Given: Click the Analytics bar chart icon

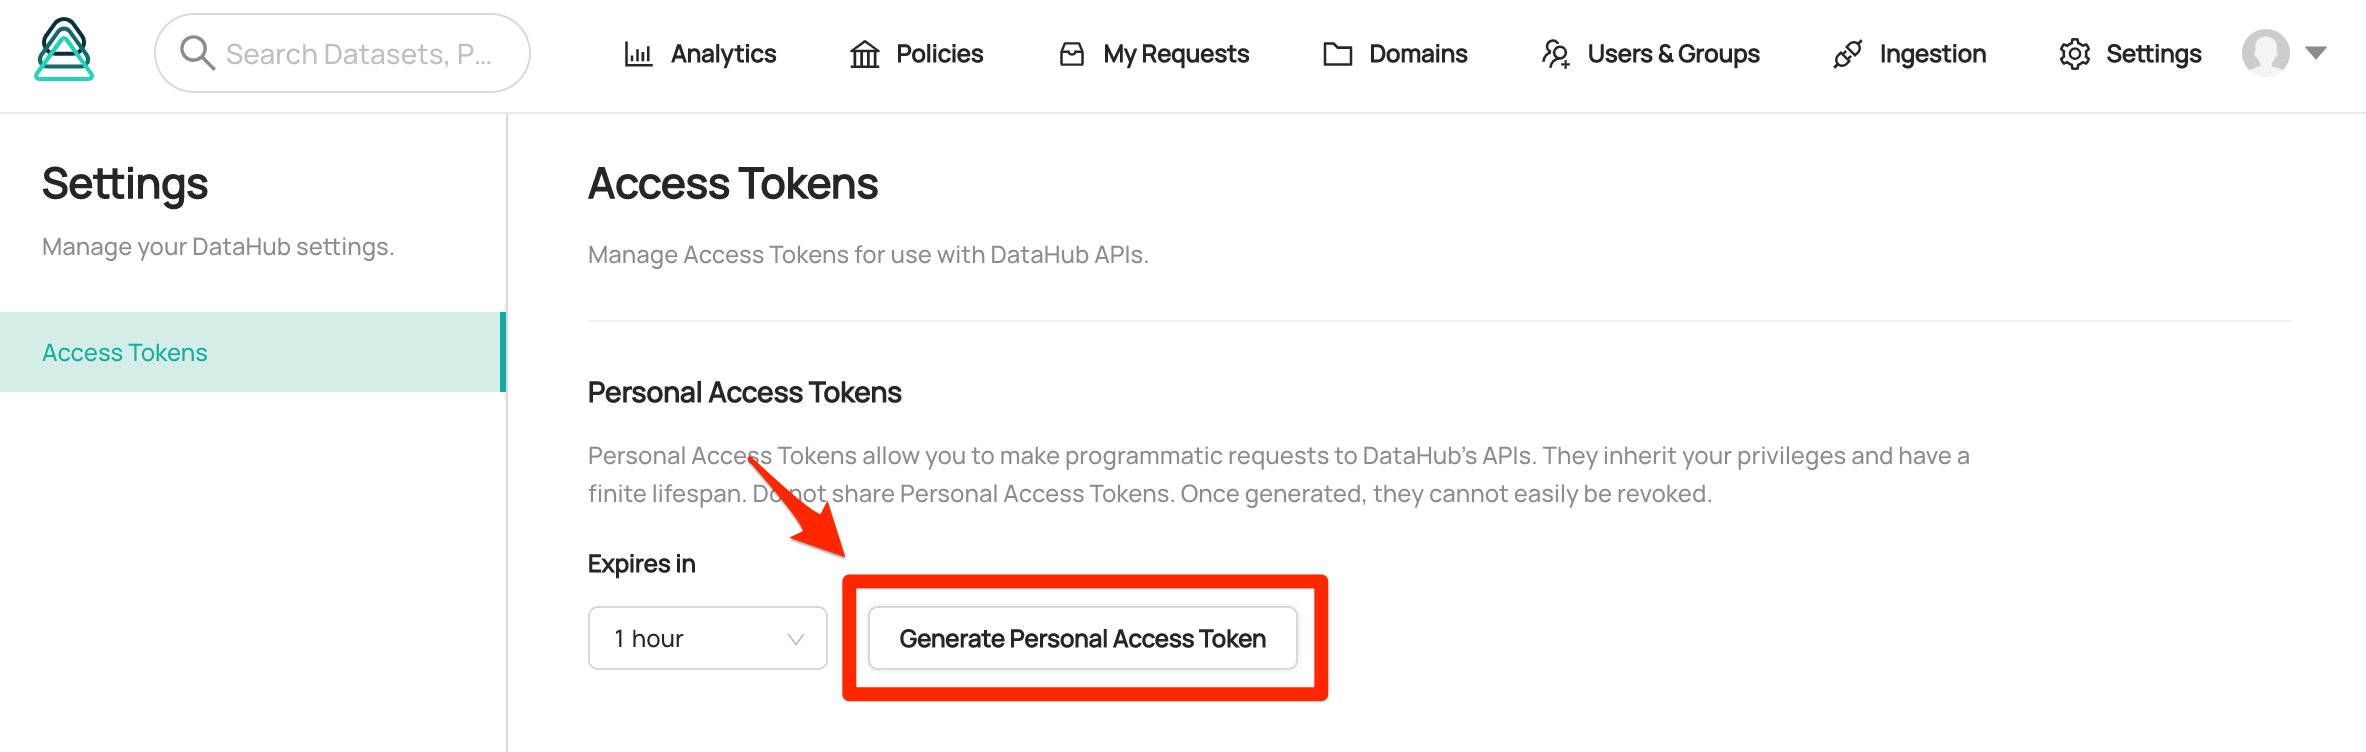Looking at the screenshot, I should point(638,54).
